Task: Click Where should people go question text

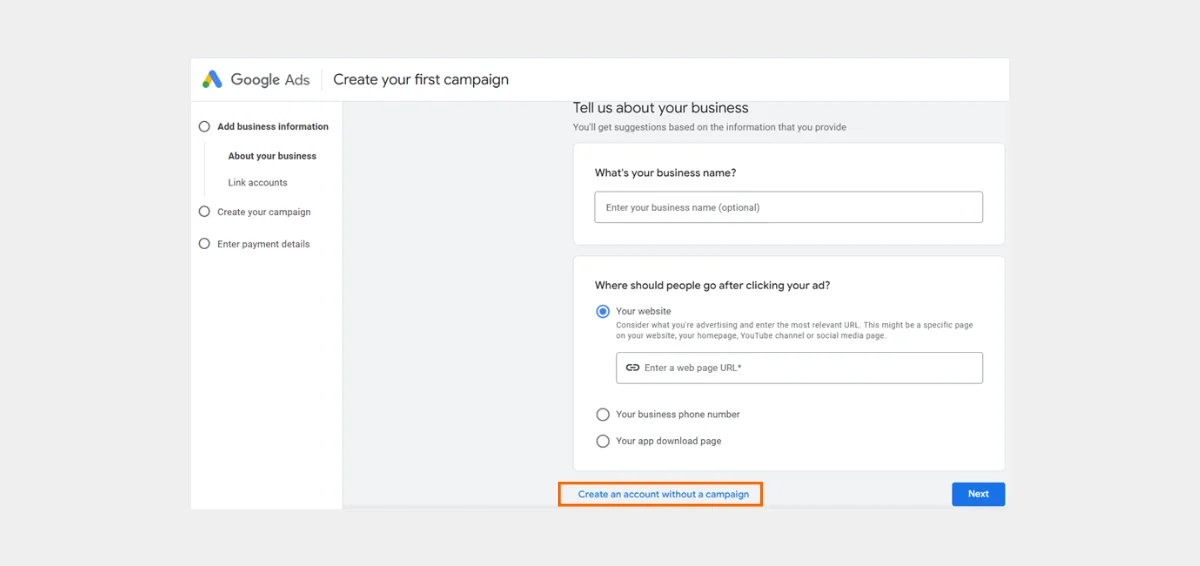Action: click(x=712, y=286)
